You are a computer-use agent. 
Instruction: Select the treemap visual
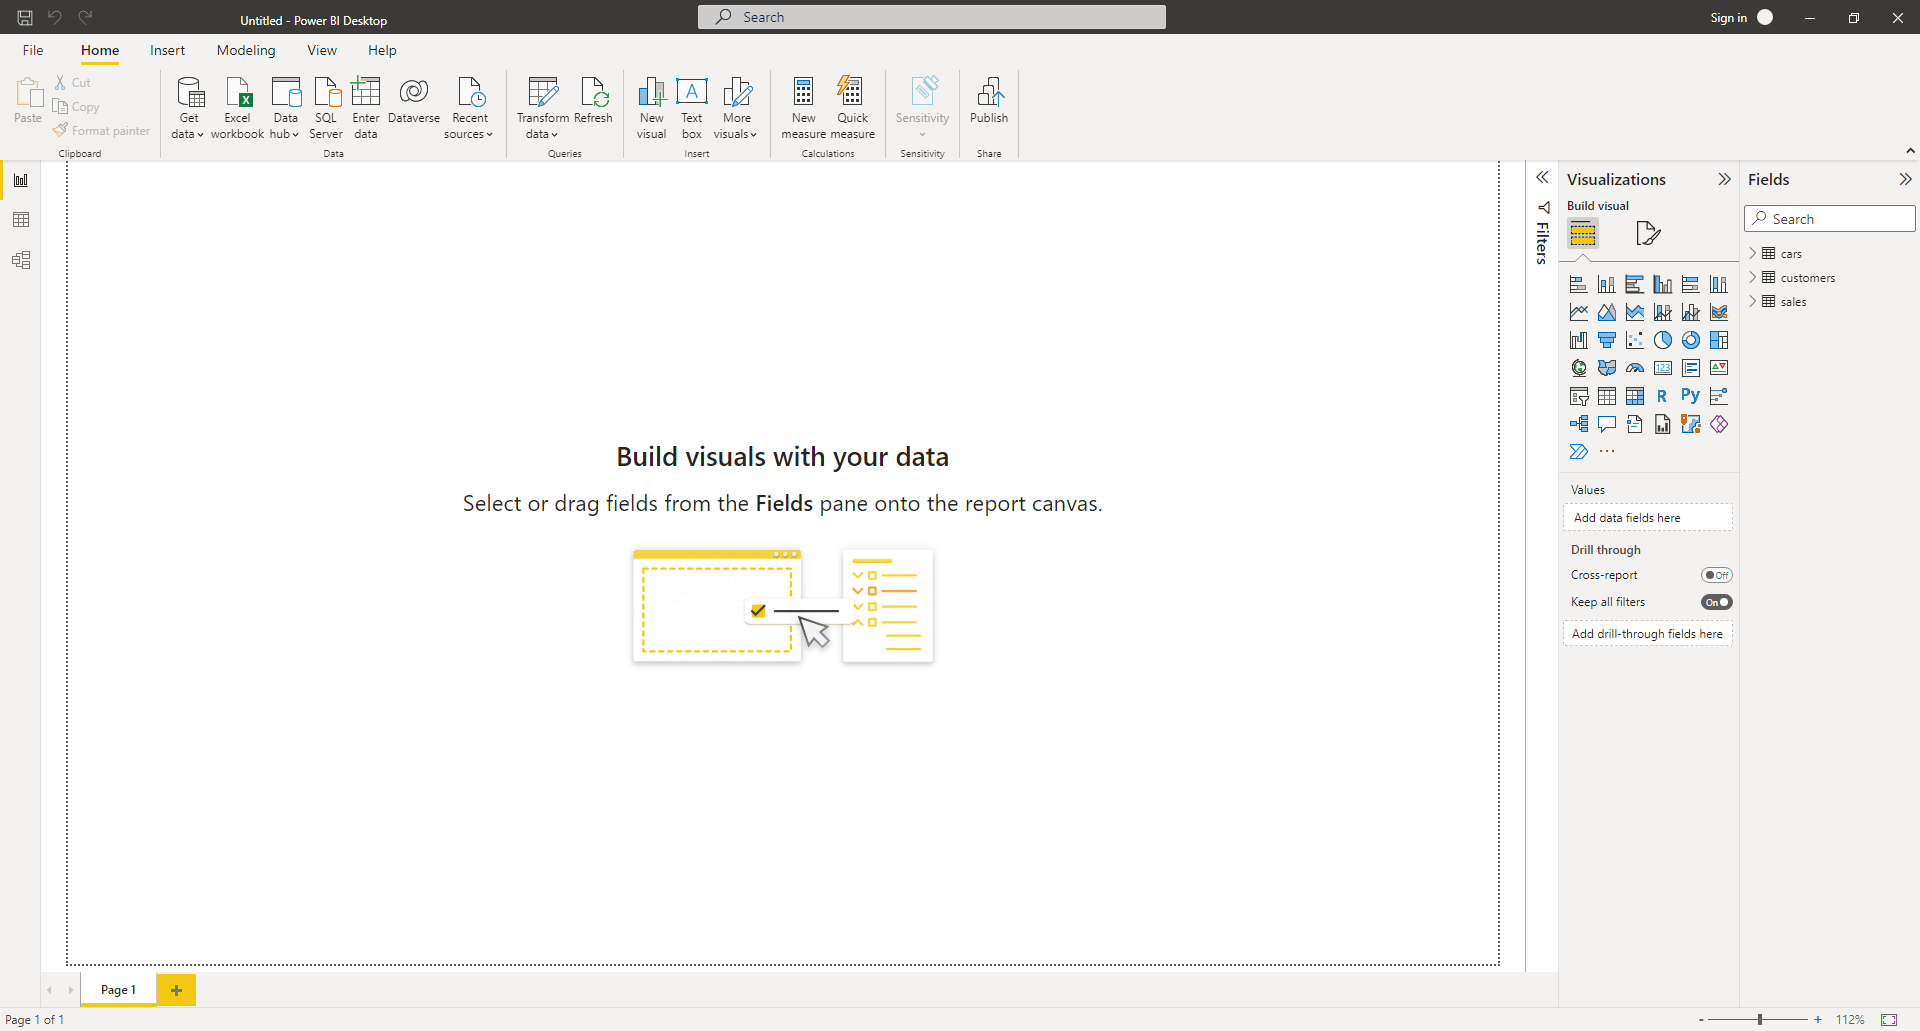pyautogui.click(x=1719, y=340)
